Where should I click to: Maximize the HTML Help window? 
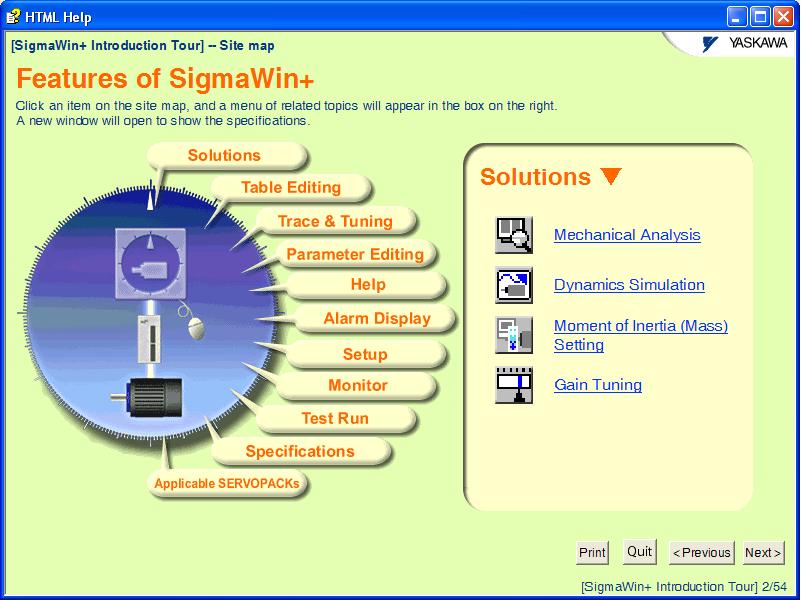click(x=760, y=17)
